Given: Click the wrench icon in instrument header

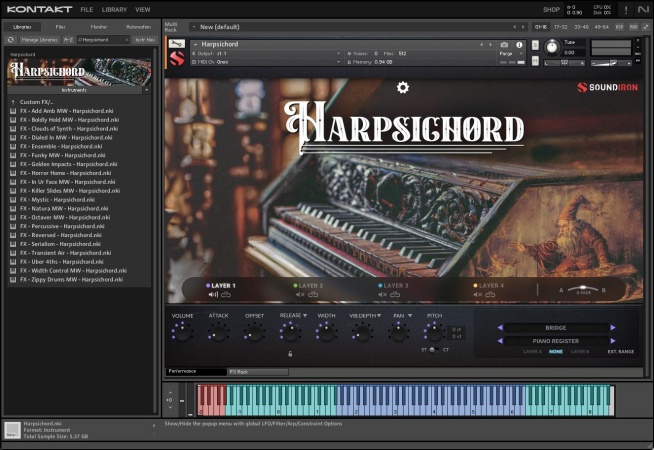Looking at the screenshot, I should pos(177,45).
